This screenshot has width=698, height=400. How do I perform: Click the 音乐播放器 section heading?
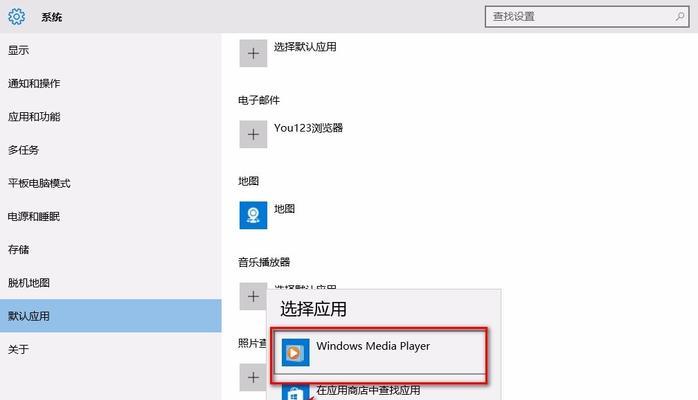264,262
